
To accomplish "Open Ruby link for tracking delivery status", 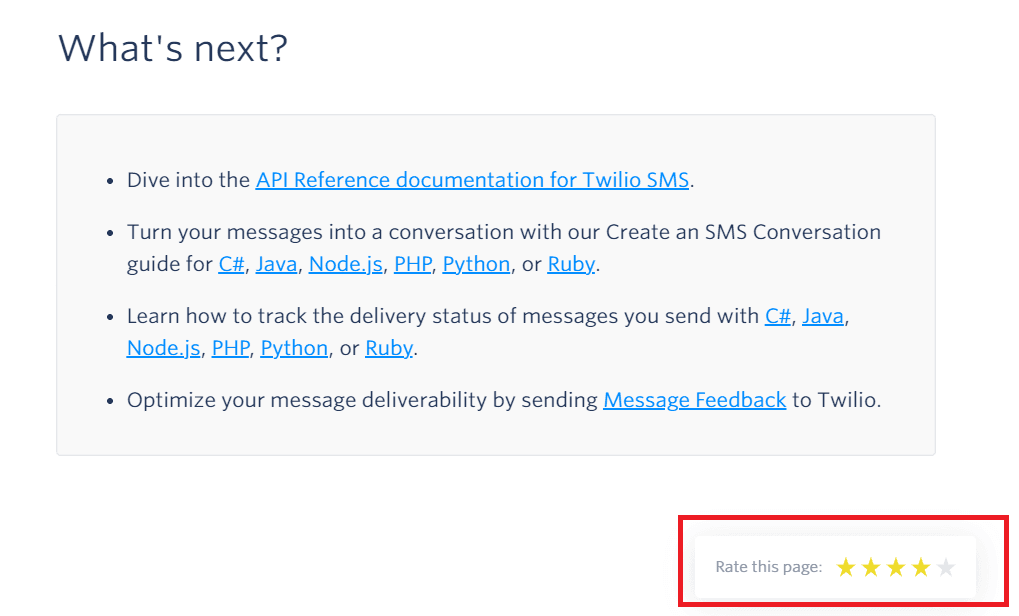I will click(389, 348).
